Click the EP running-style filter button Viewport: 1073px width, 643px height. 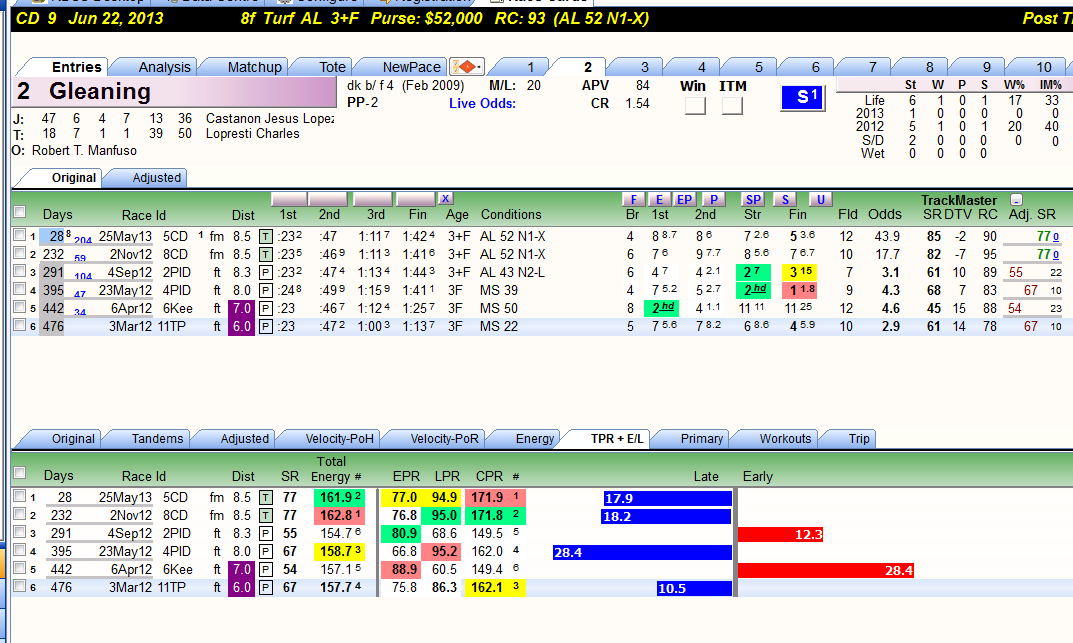coord(684,199)
